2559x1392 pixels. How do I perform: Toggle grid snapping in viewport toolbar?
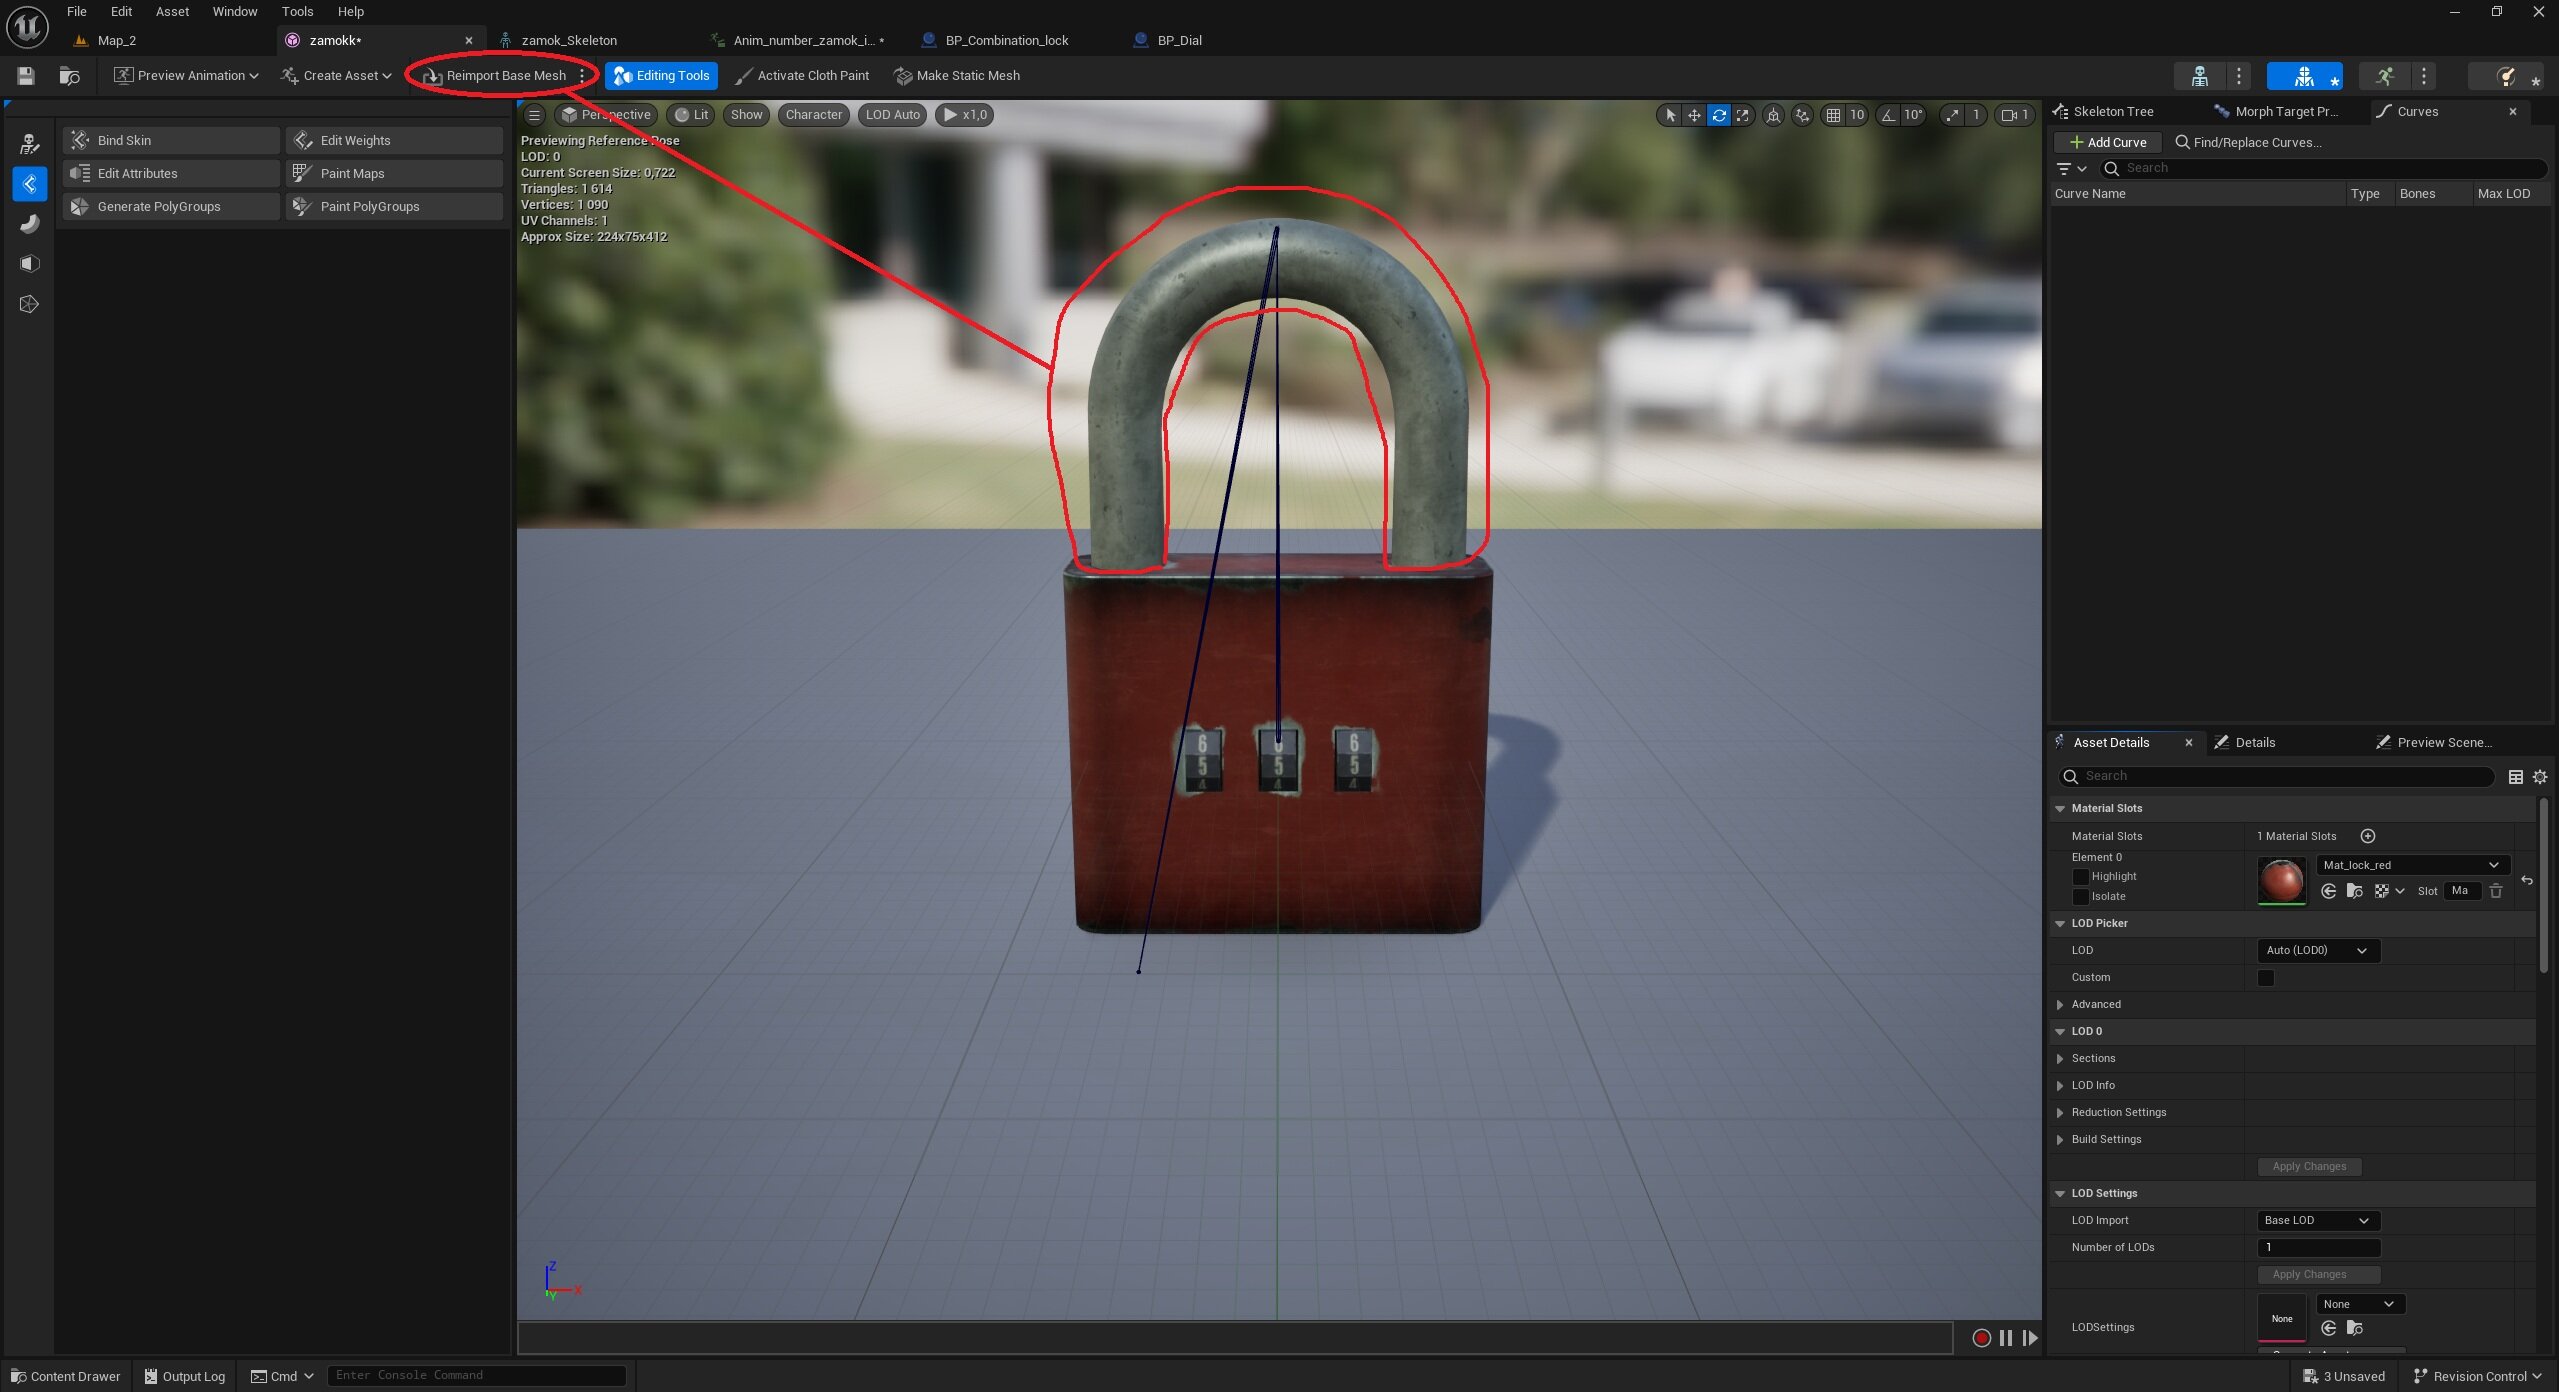(x=1833, y=115)
